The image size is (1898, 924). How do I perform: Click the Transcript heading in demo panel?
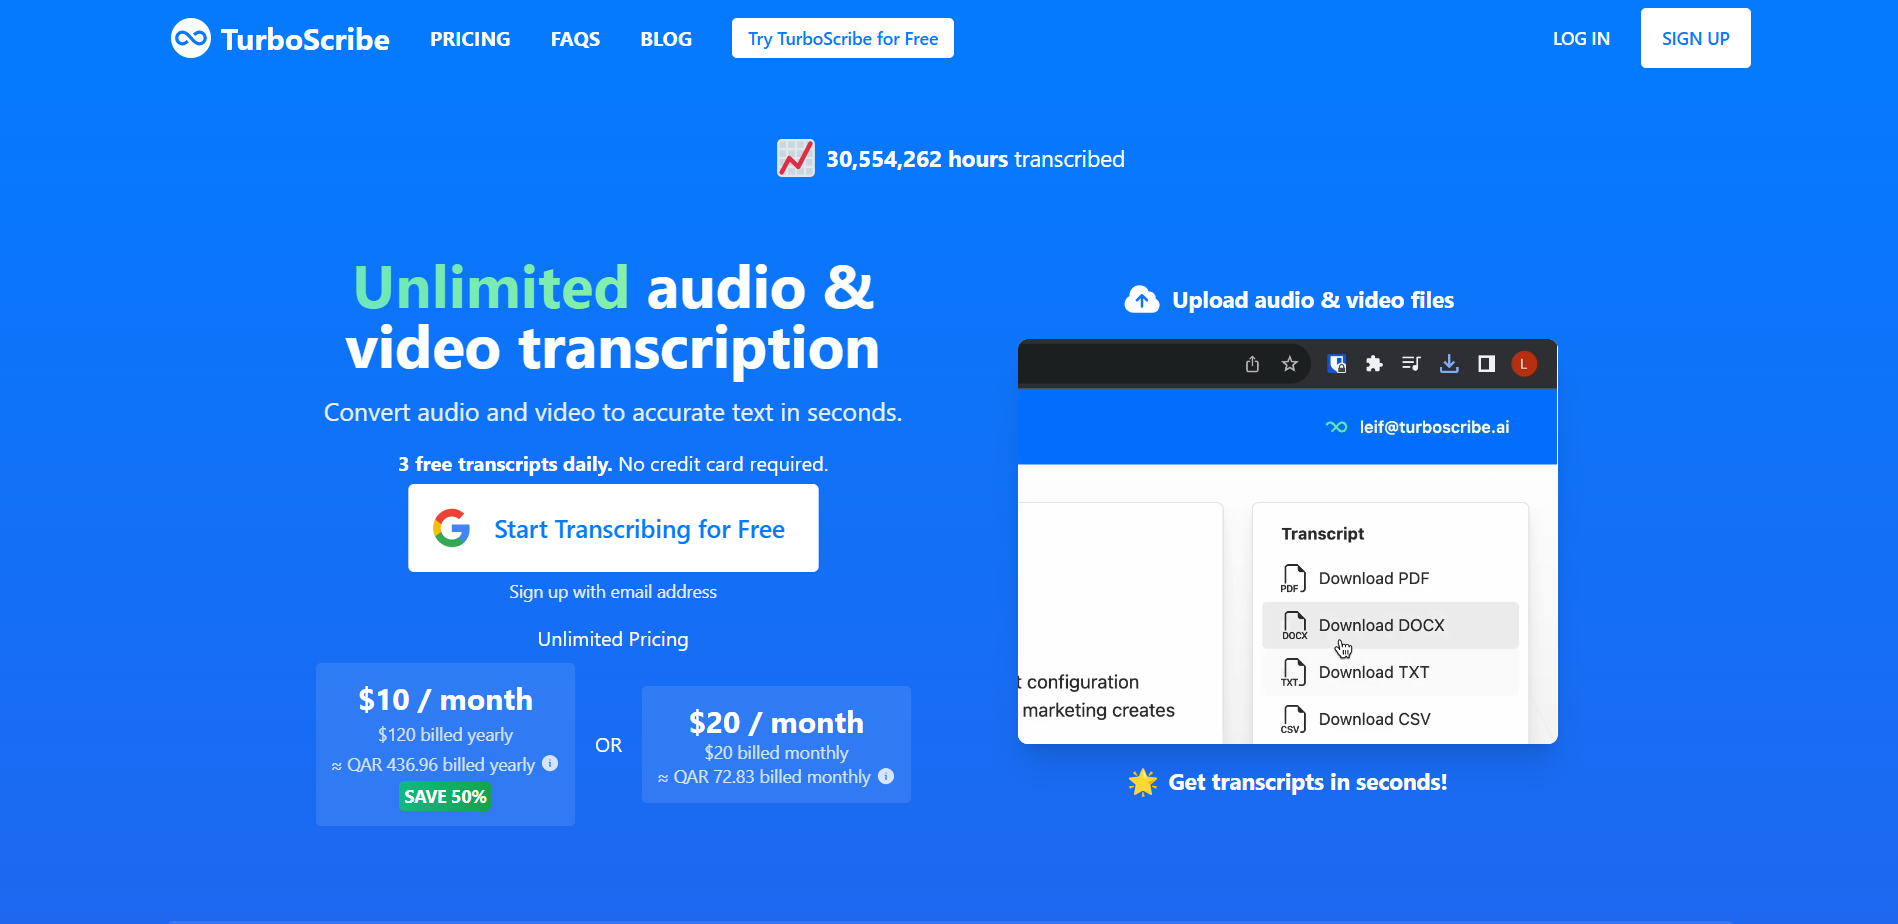1323,534
